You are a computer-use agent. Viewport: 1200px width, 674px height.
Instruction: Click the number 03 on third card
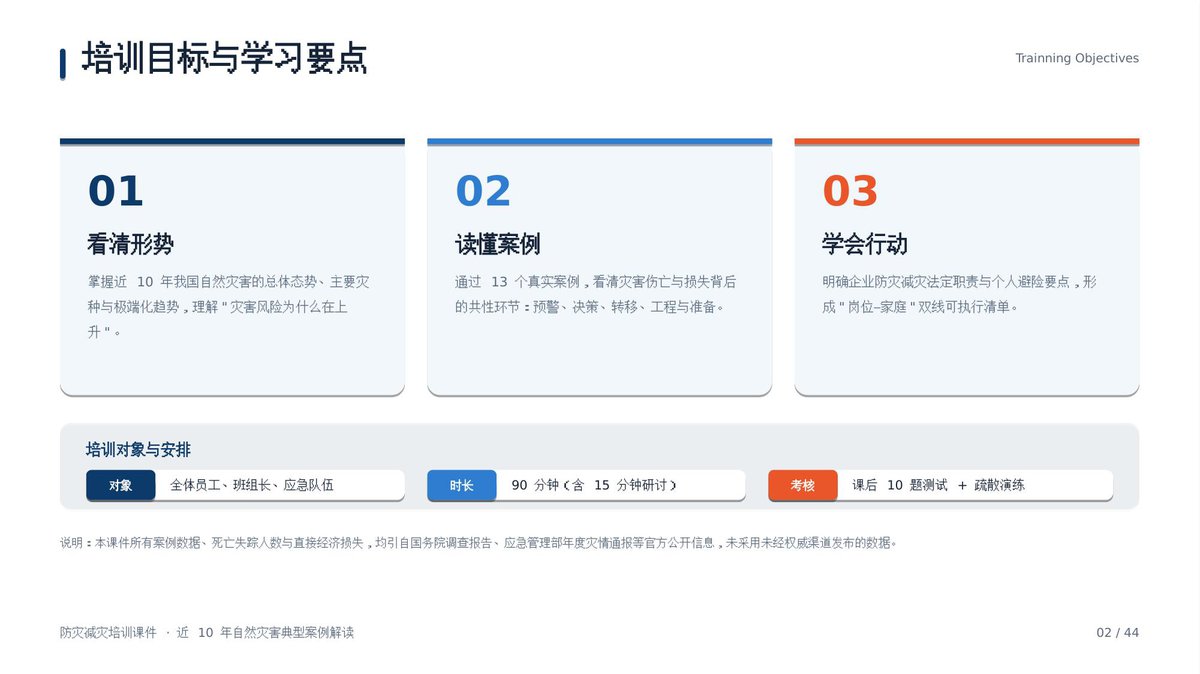(850, 191)
